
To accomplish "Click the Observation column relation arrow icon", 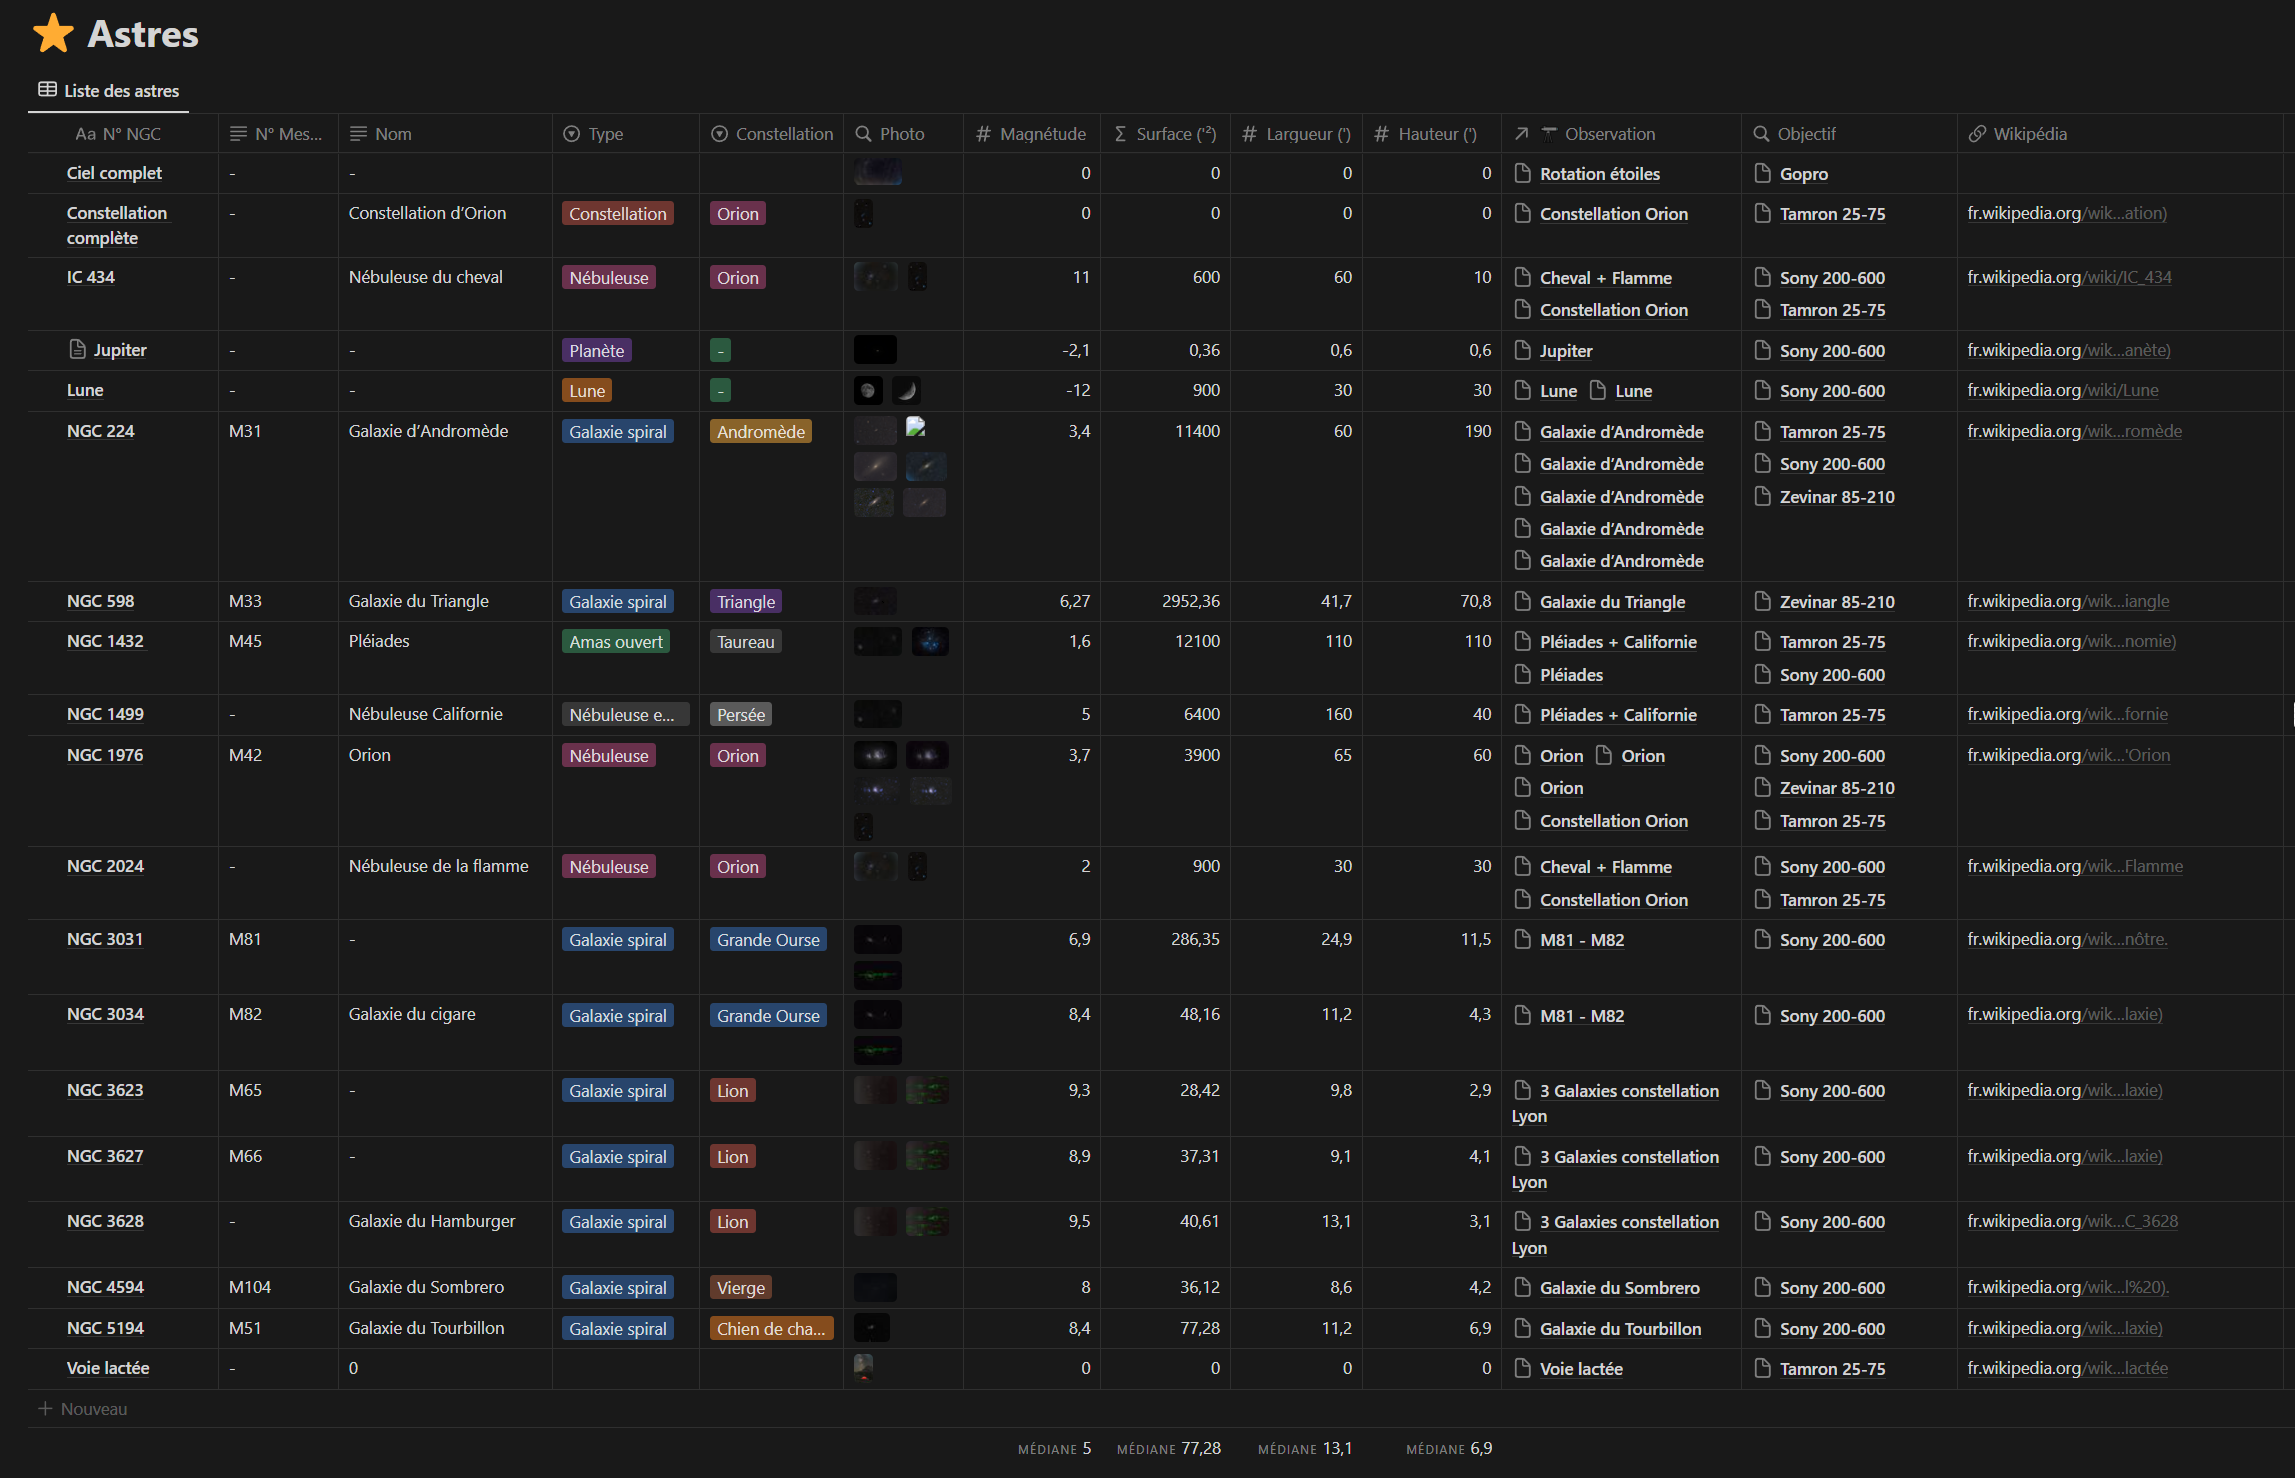I will [1522, 134].
